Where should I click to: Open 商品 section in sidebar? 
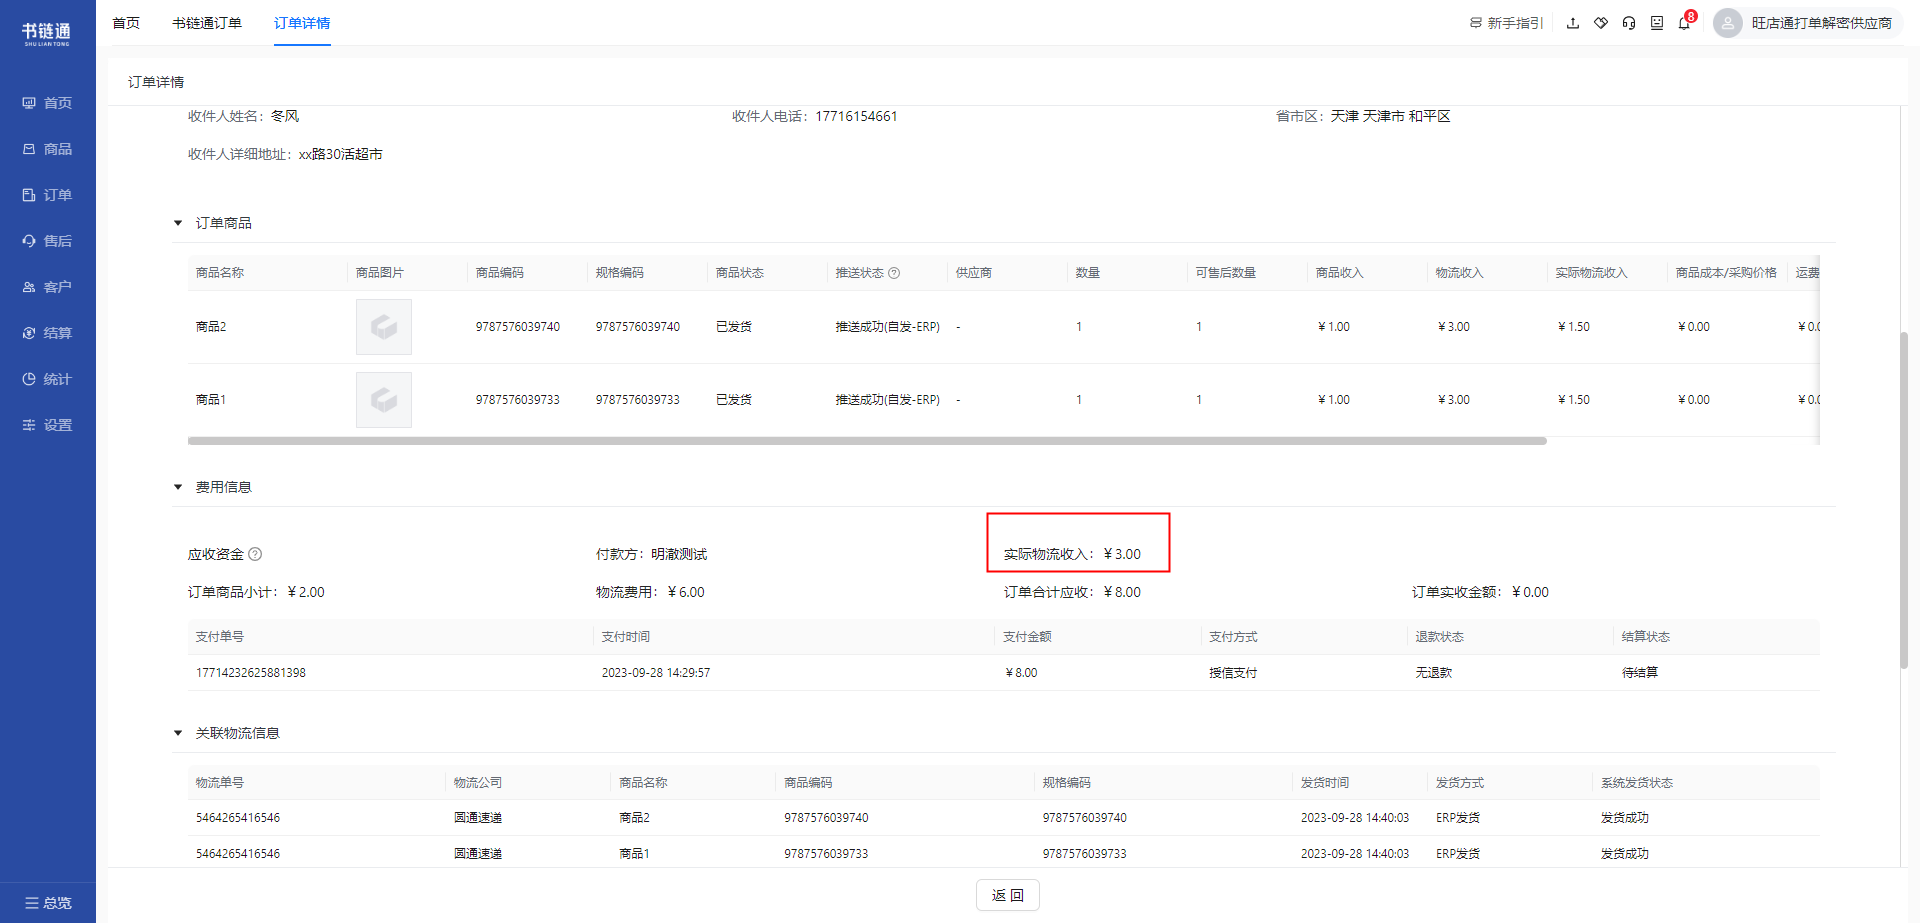click(x=47, y=149)
